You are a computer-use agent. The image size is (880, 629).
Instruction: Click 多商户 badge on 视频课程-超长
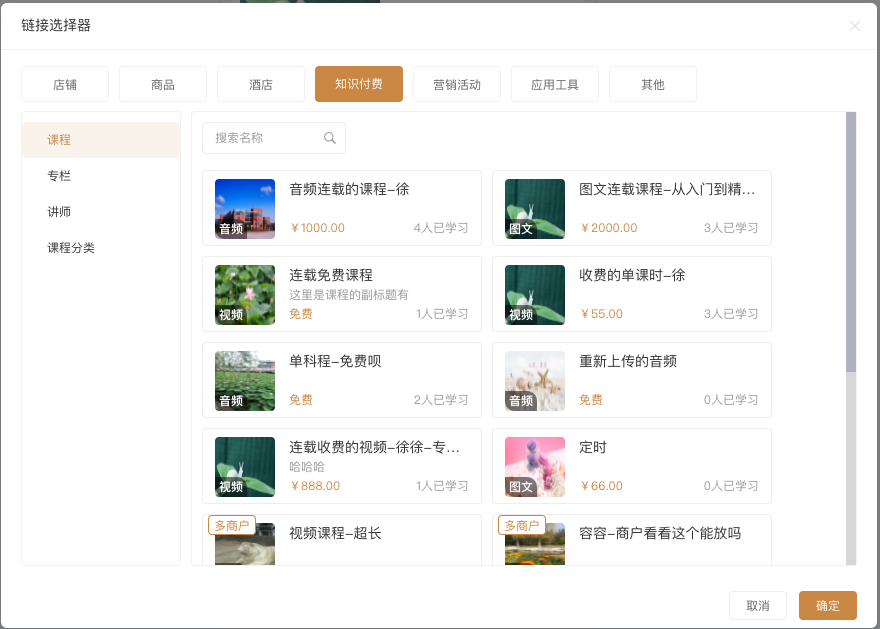click(x=232, y=525)
